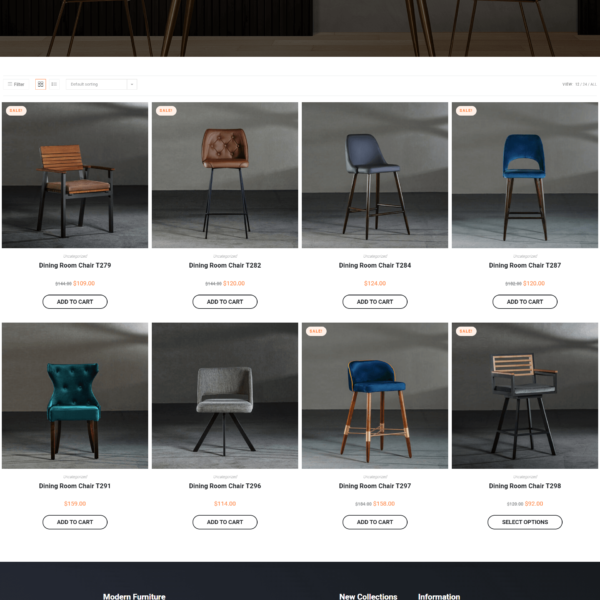View the blue bar stool T287 image
Viewport: 600px width, 600px height.
(525, 175)
